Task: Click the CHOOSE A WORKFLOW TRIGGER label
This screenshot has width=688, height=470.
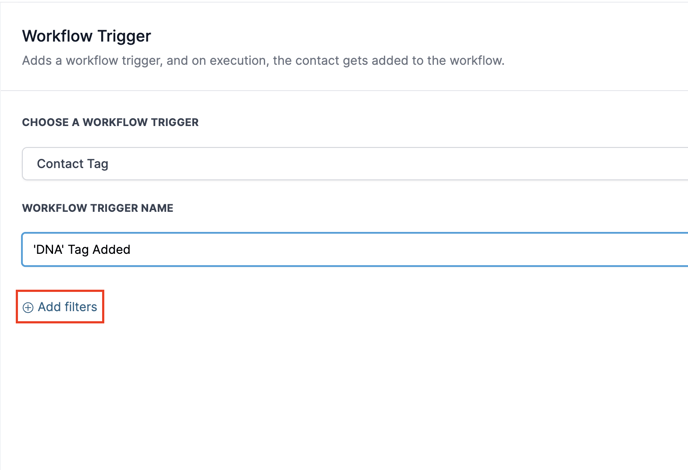Action: click(110, 122)
